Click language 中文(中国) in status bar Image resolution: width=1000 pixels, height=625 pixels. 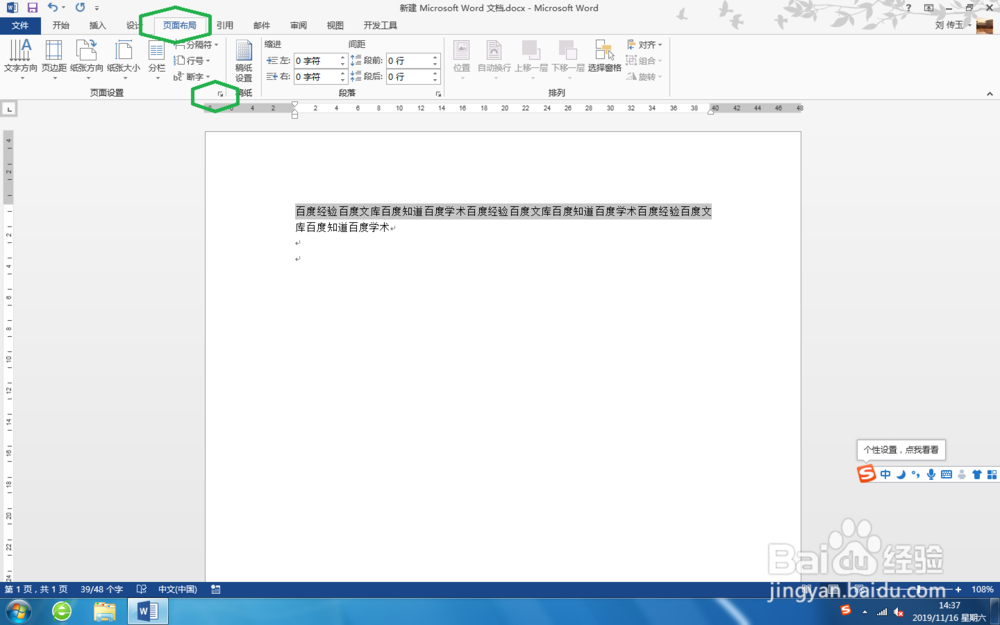(x=177, y=590)
